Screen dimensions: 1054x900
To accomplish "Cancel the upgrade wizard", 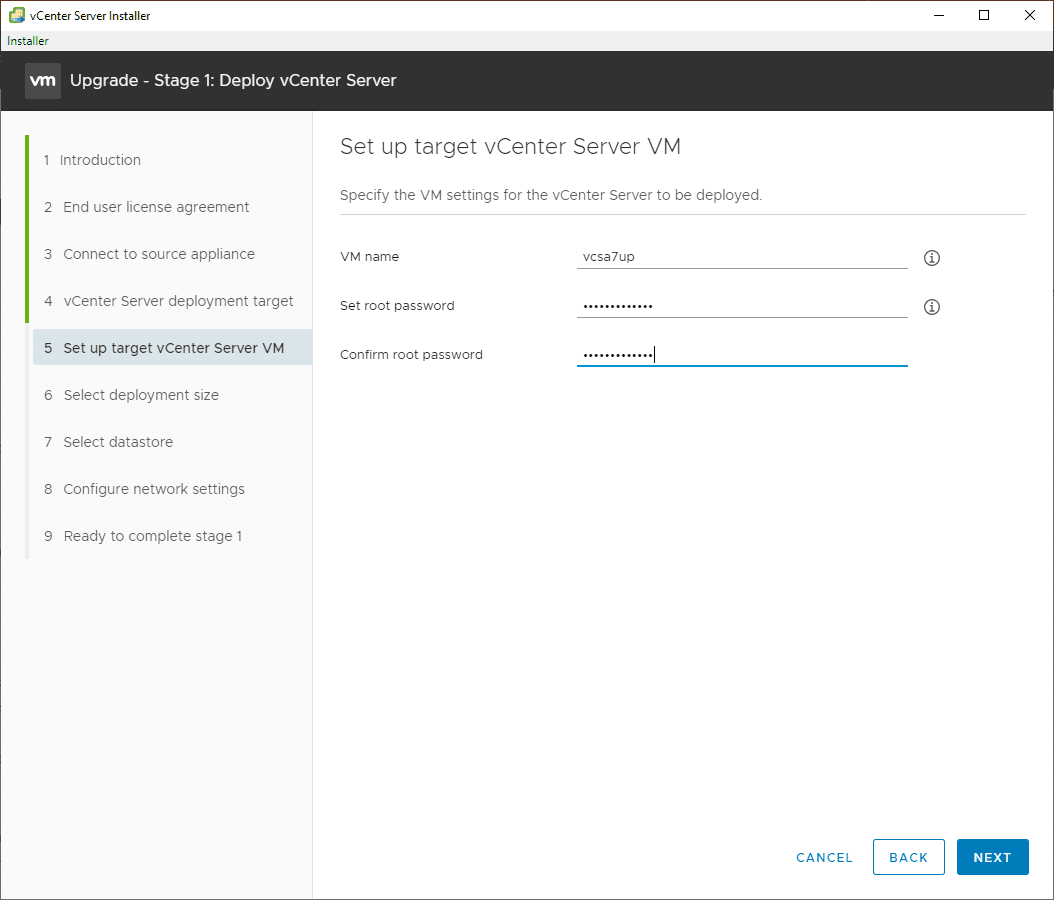I will 824,857.
